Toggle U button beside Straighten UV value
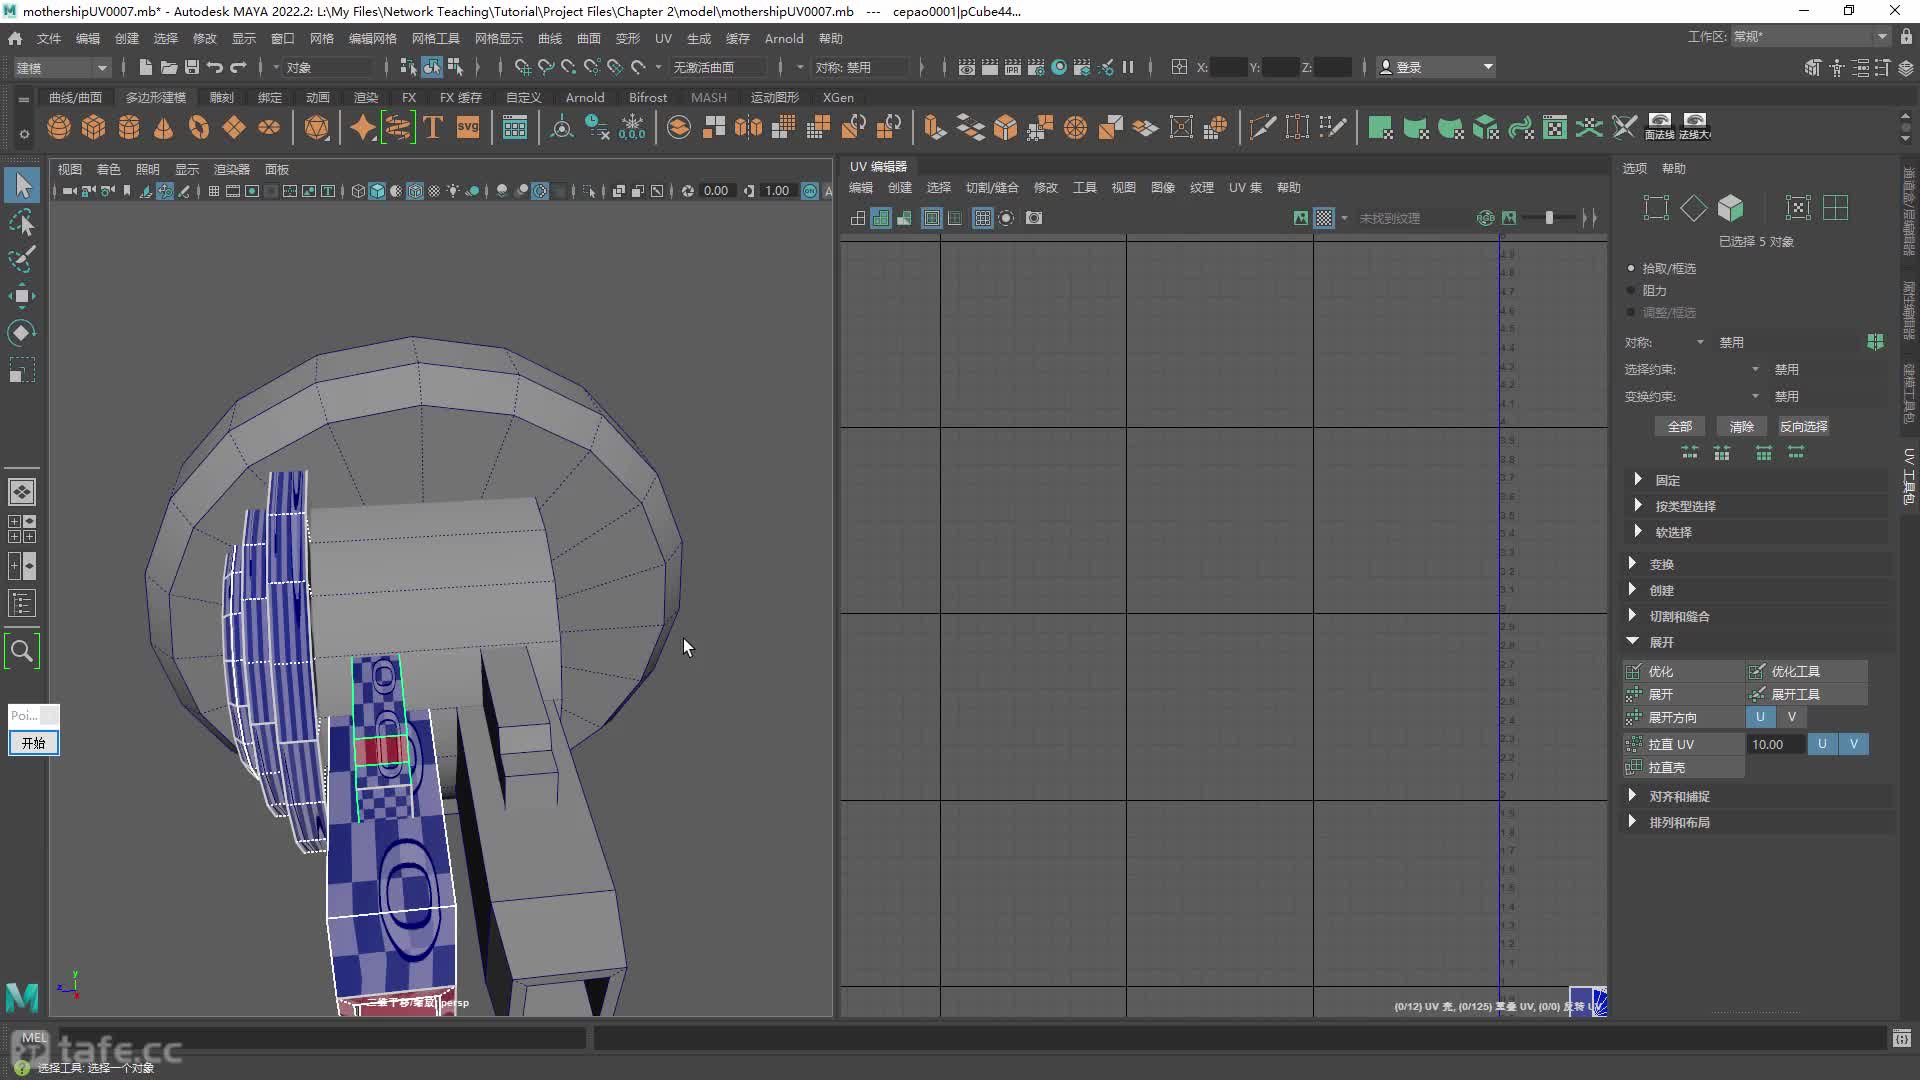Image resolution: width=1920 pixels, height=1080 pixels. point(1822,744)
